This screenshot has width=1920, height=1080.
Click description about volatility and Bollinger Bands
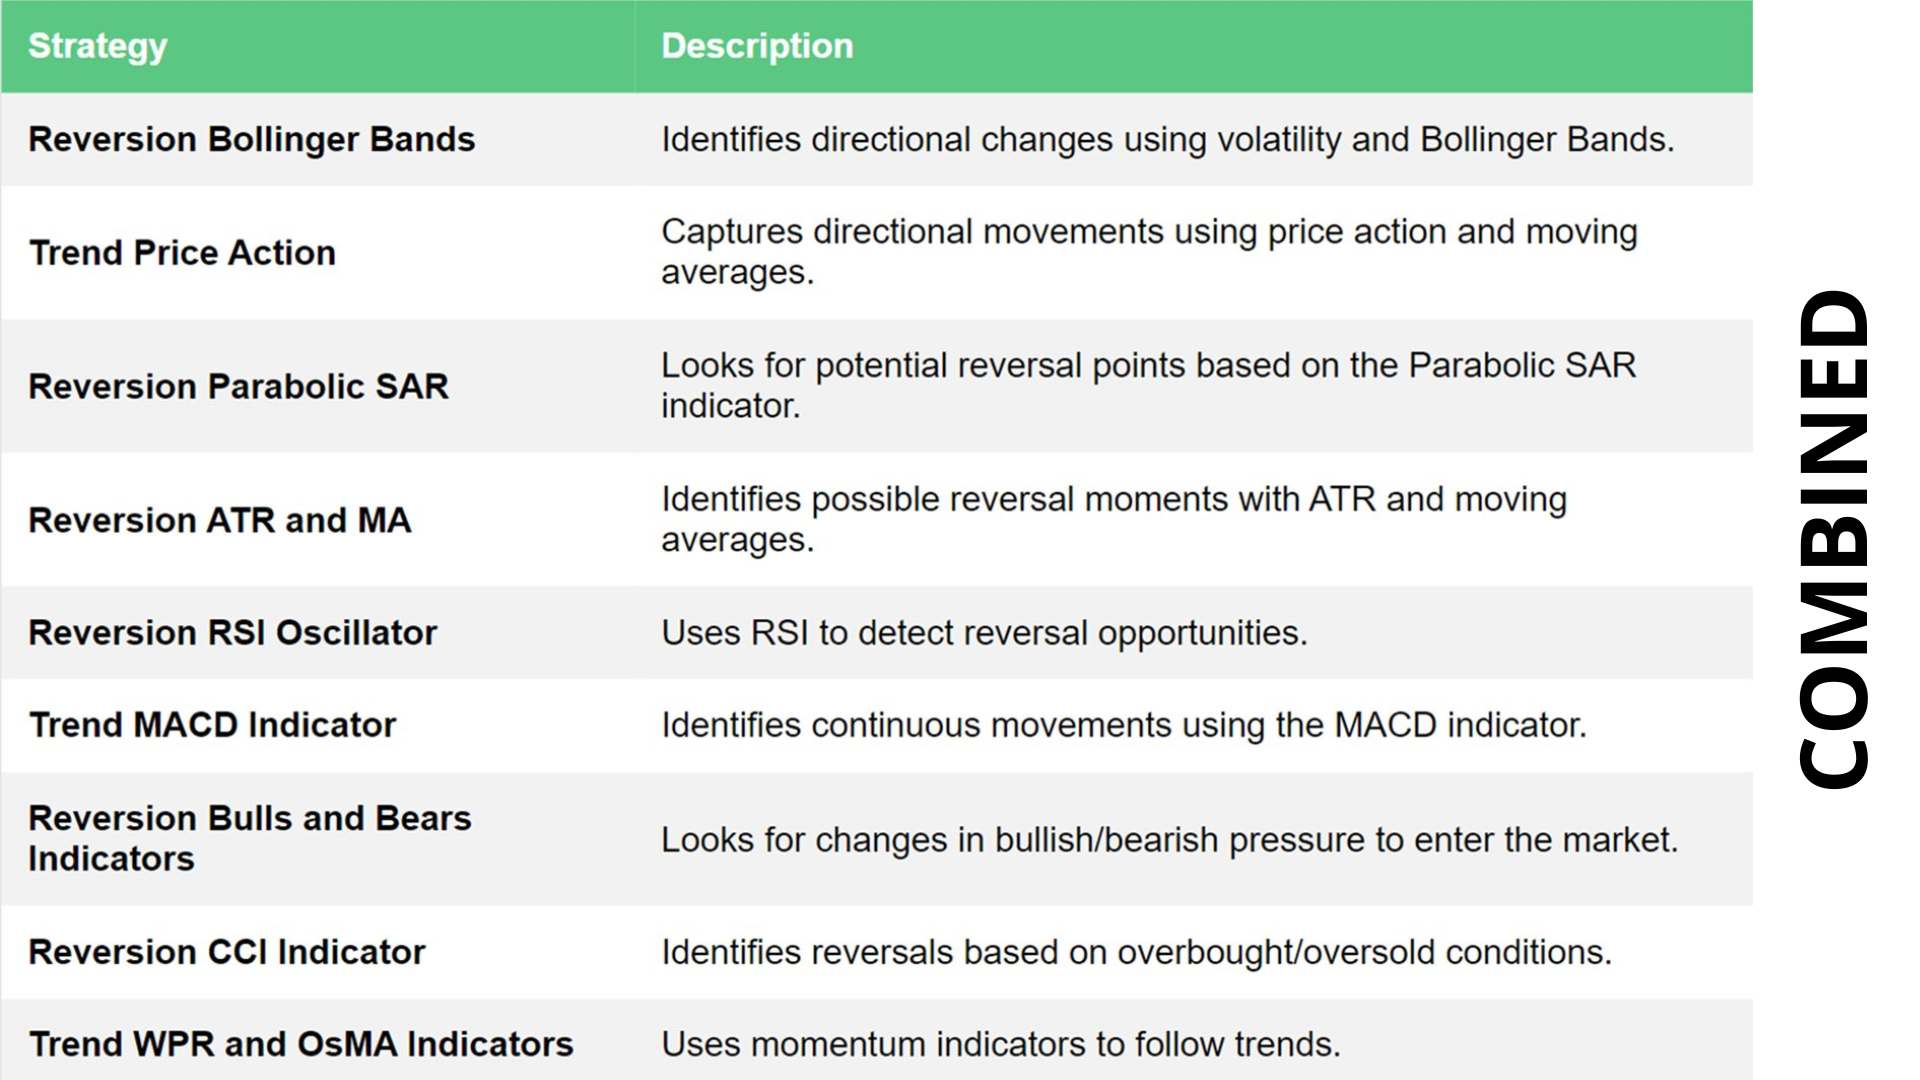[x=1168, y=139]
